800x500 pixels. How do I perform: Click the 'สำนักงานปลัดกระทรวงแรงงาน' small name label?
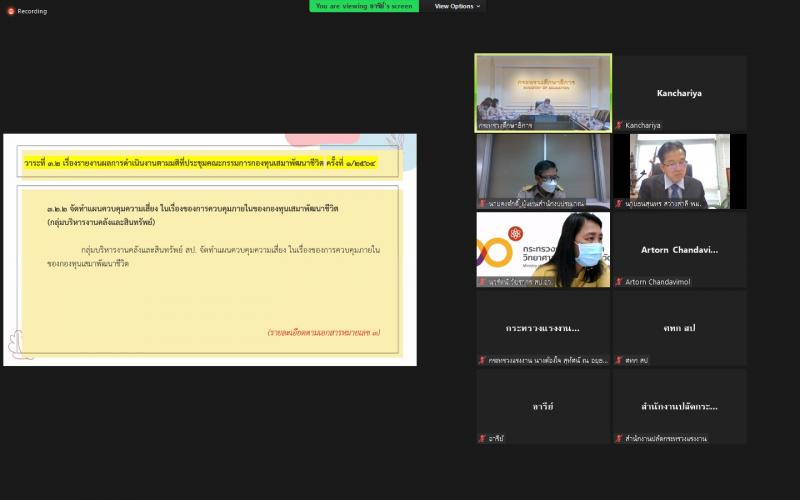click(666, 438)
